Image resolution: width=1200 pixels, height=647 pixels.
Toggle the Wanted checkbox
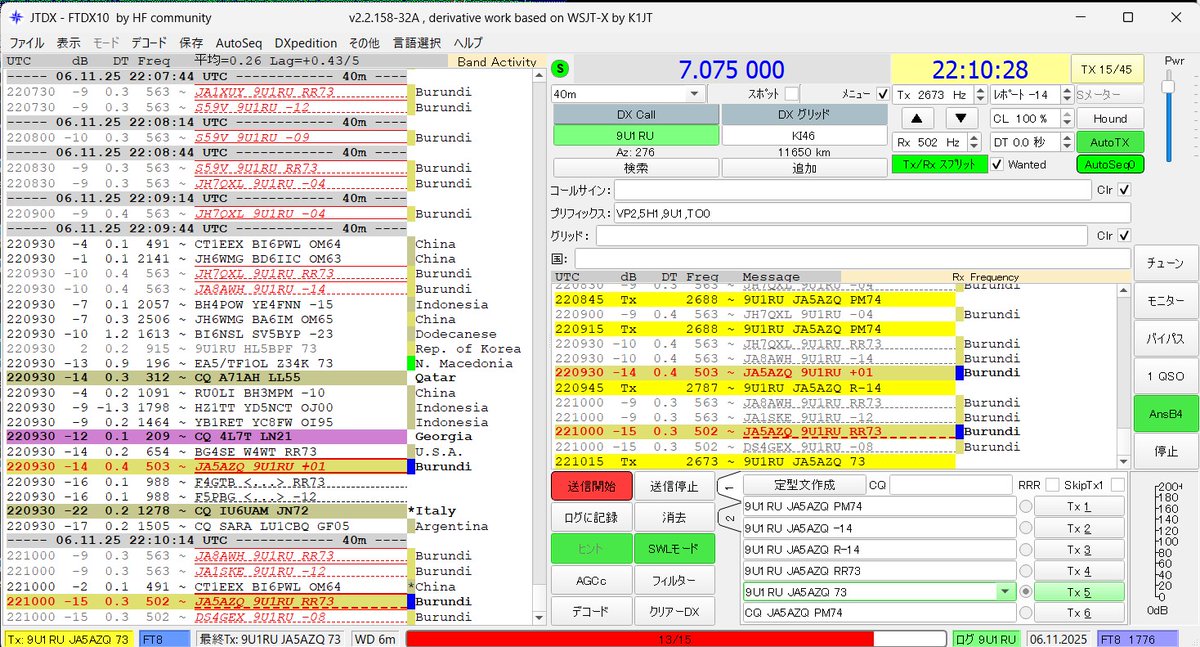(x=998, y=164)
